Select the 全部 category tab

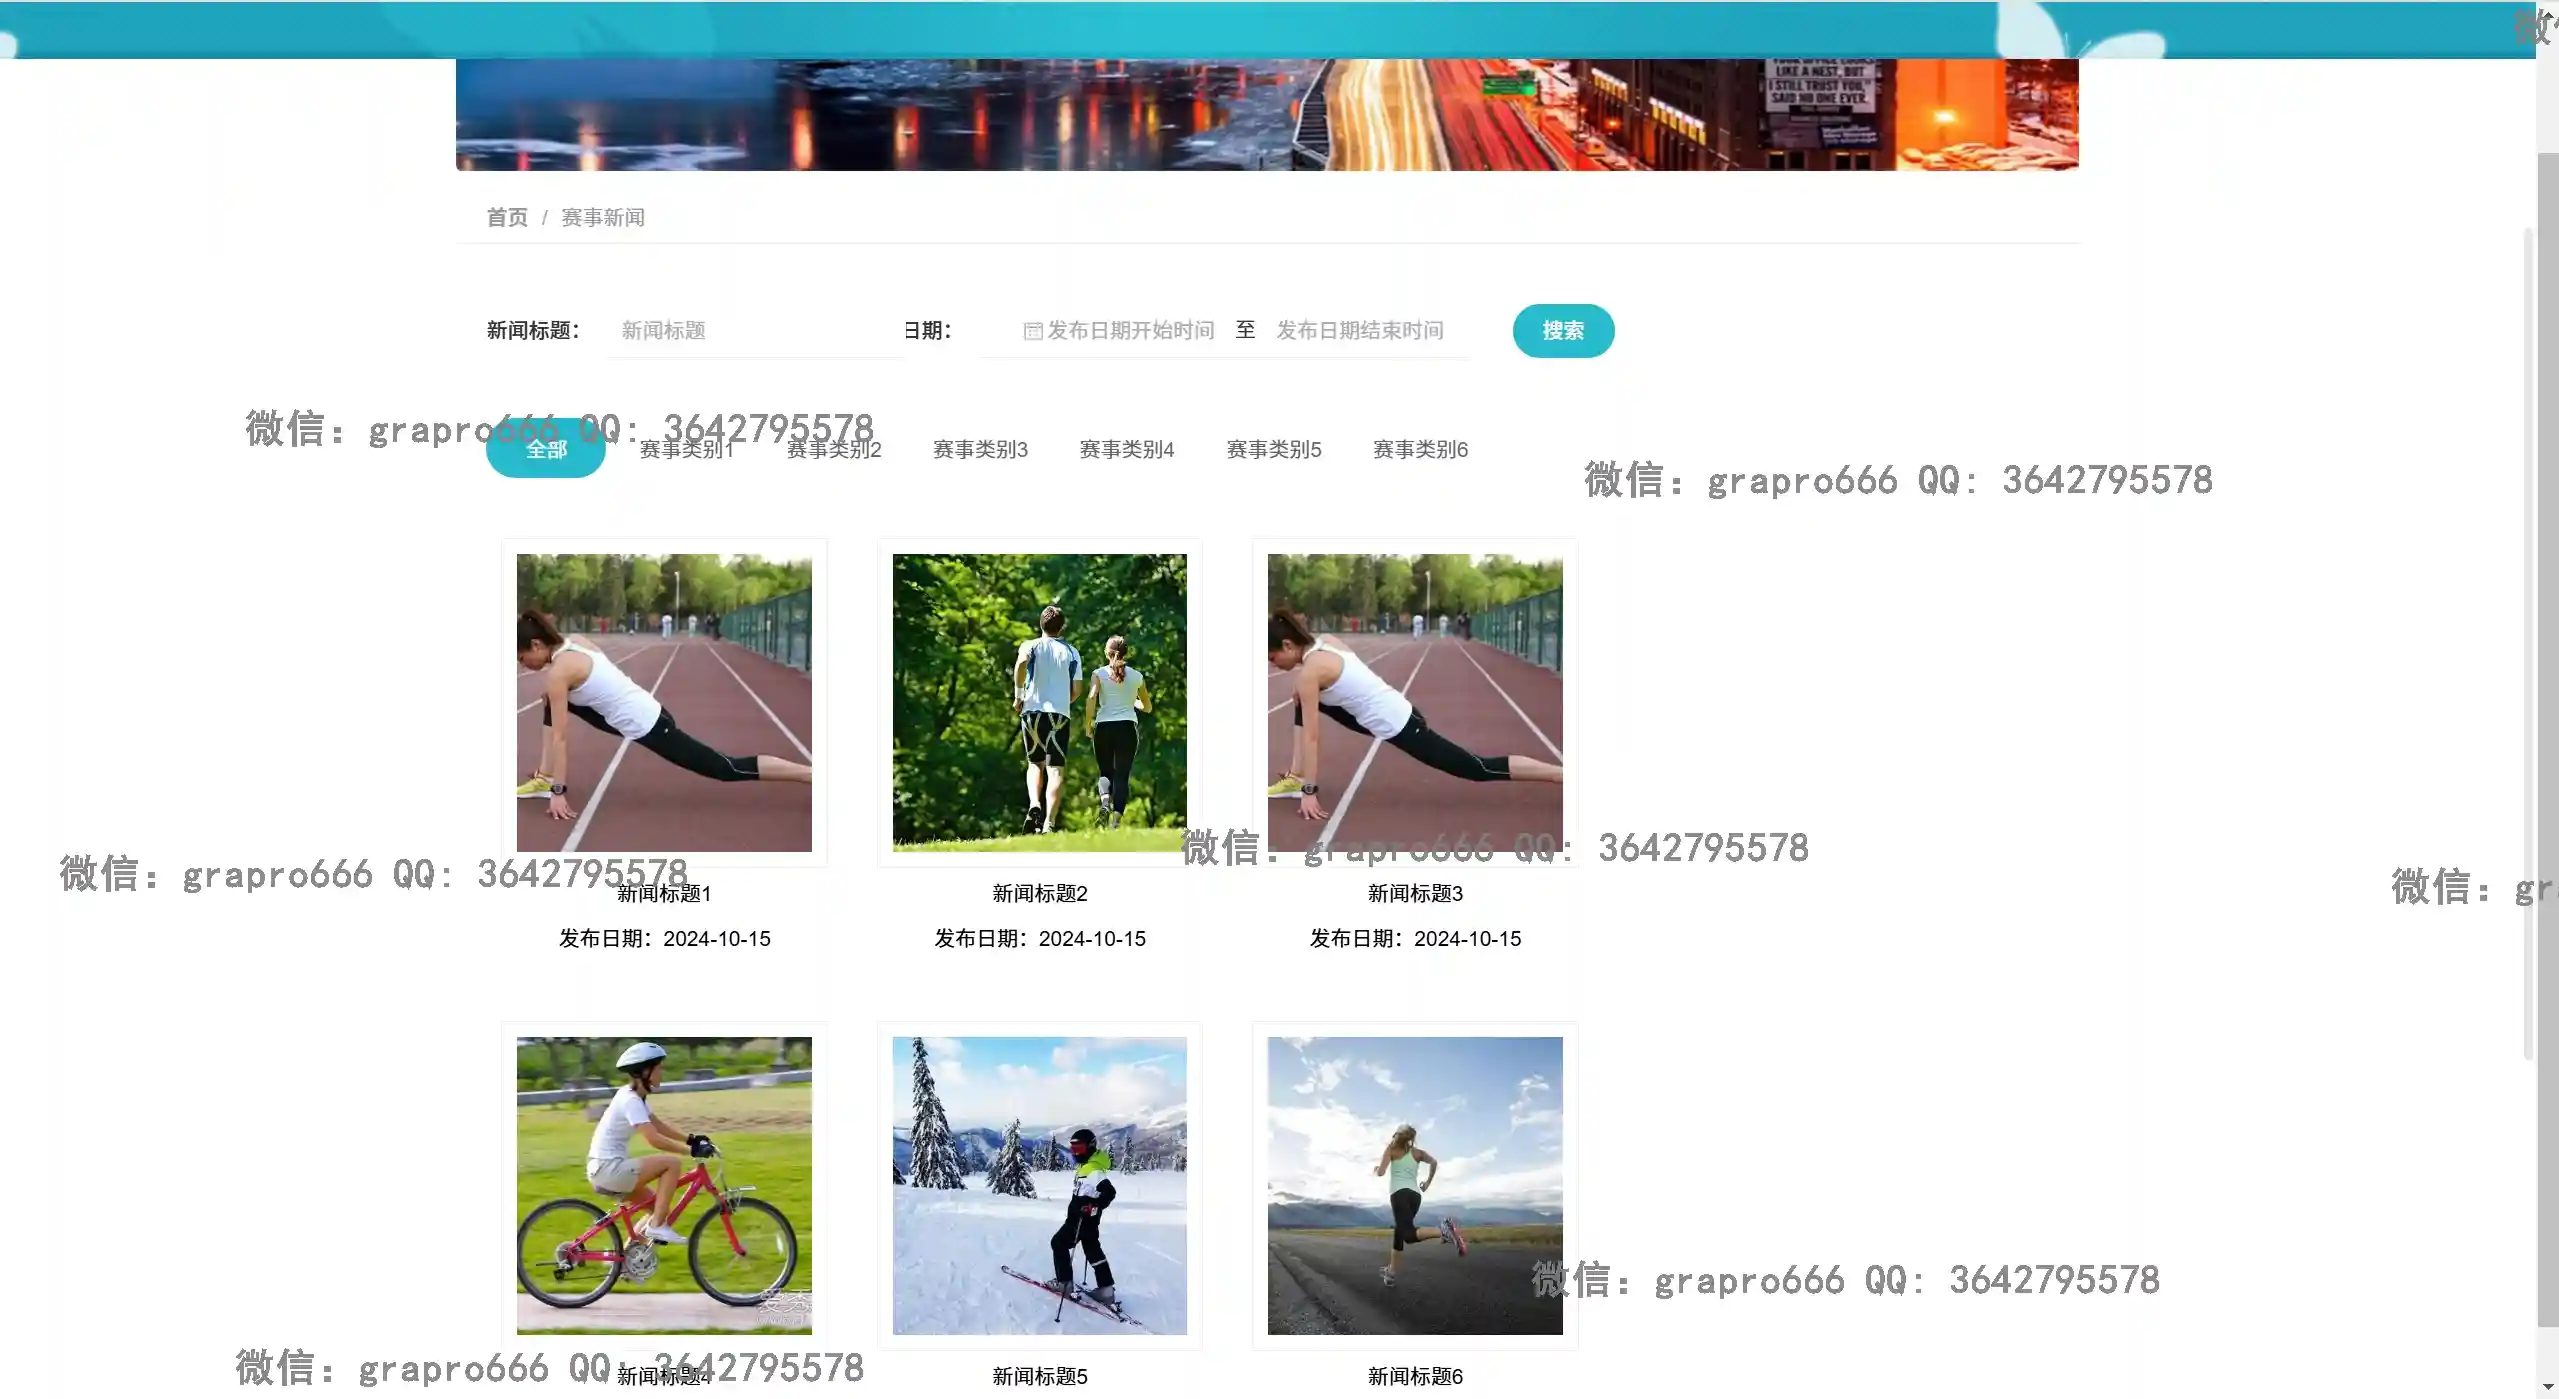(x=546, y=450)
